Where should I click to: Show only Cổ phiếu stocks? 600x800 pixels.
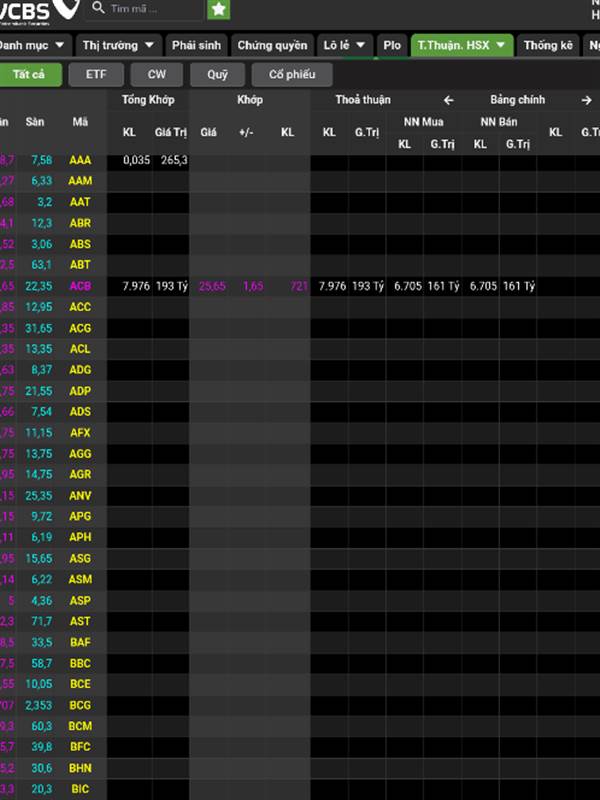click(x=292, y=75)
